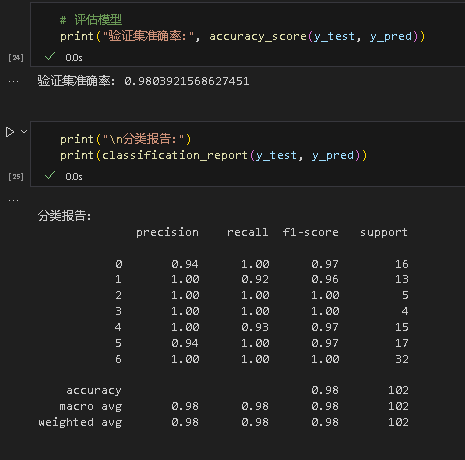Click precision 0.94 in class 0 row

(185, 264)
